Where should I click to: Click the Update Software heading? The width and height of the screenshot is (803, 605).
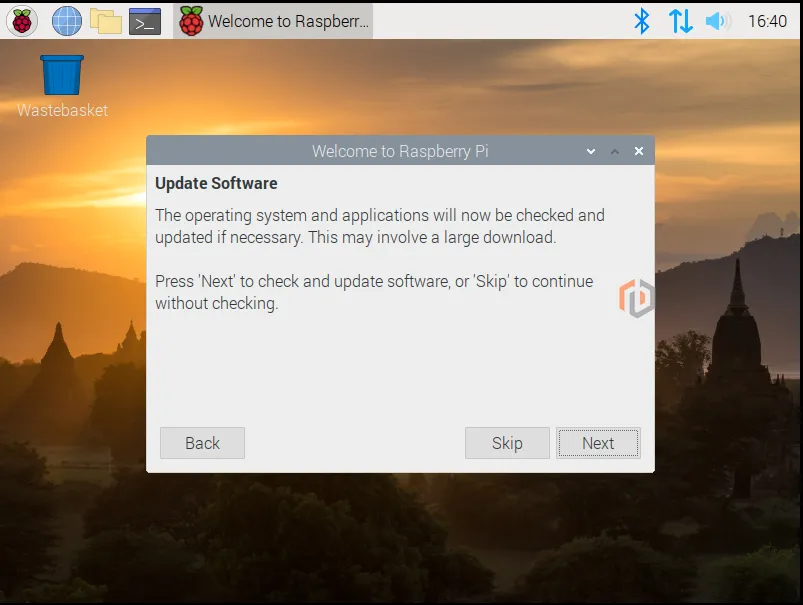tap(216, 183)
